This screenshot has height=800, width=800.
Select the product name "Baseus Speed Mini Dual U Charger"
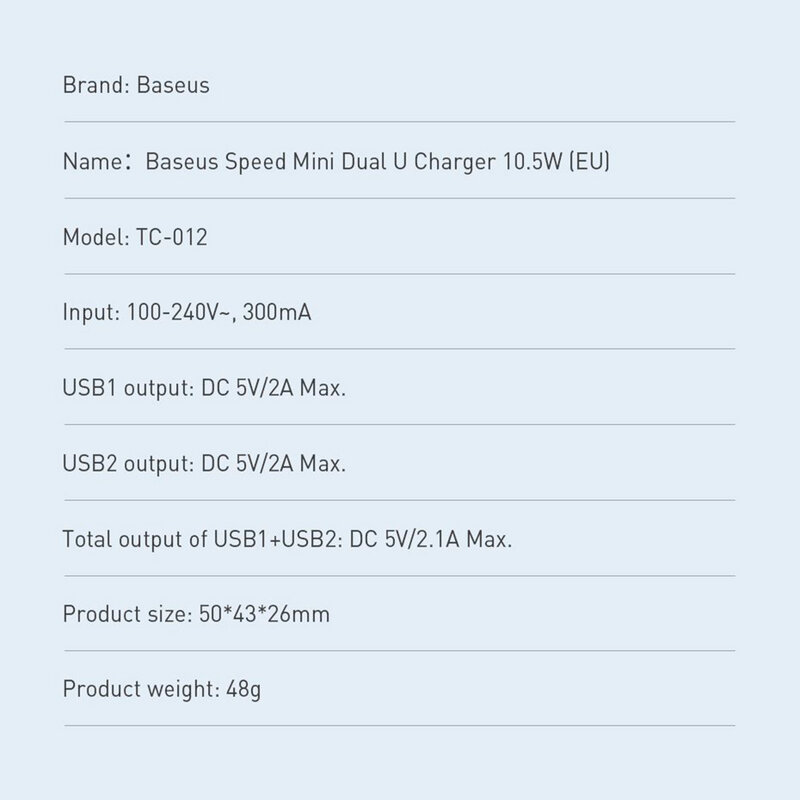[x=317, y=161]
